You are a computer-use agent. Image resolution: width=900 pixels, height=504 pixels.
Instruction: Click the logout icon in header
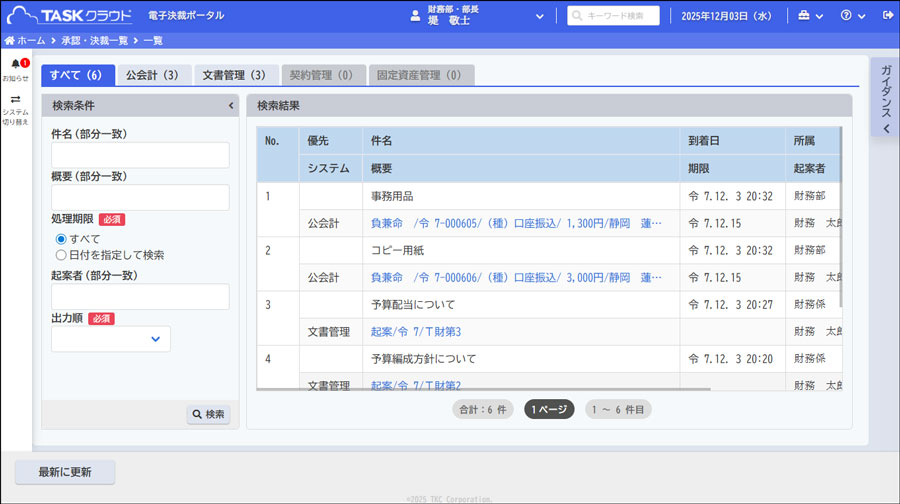coord(888,16)
